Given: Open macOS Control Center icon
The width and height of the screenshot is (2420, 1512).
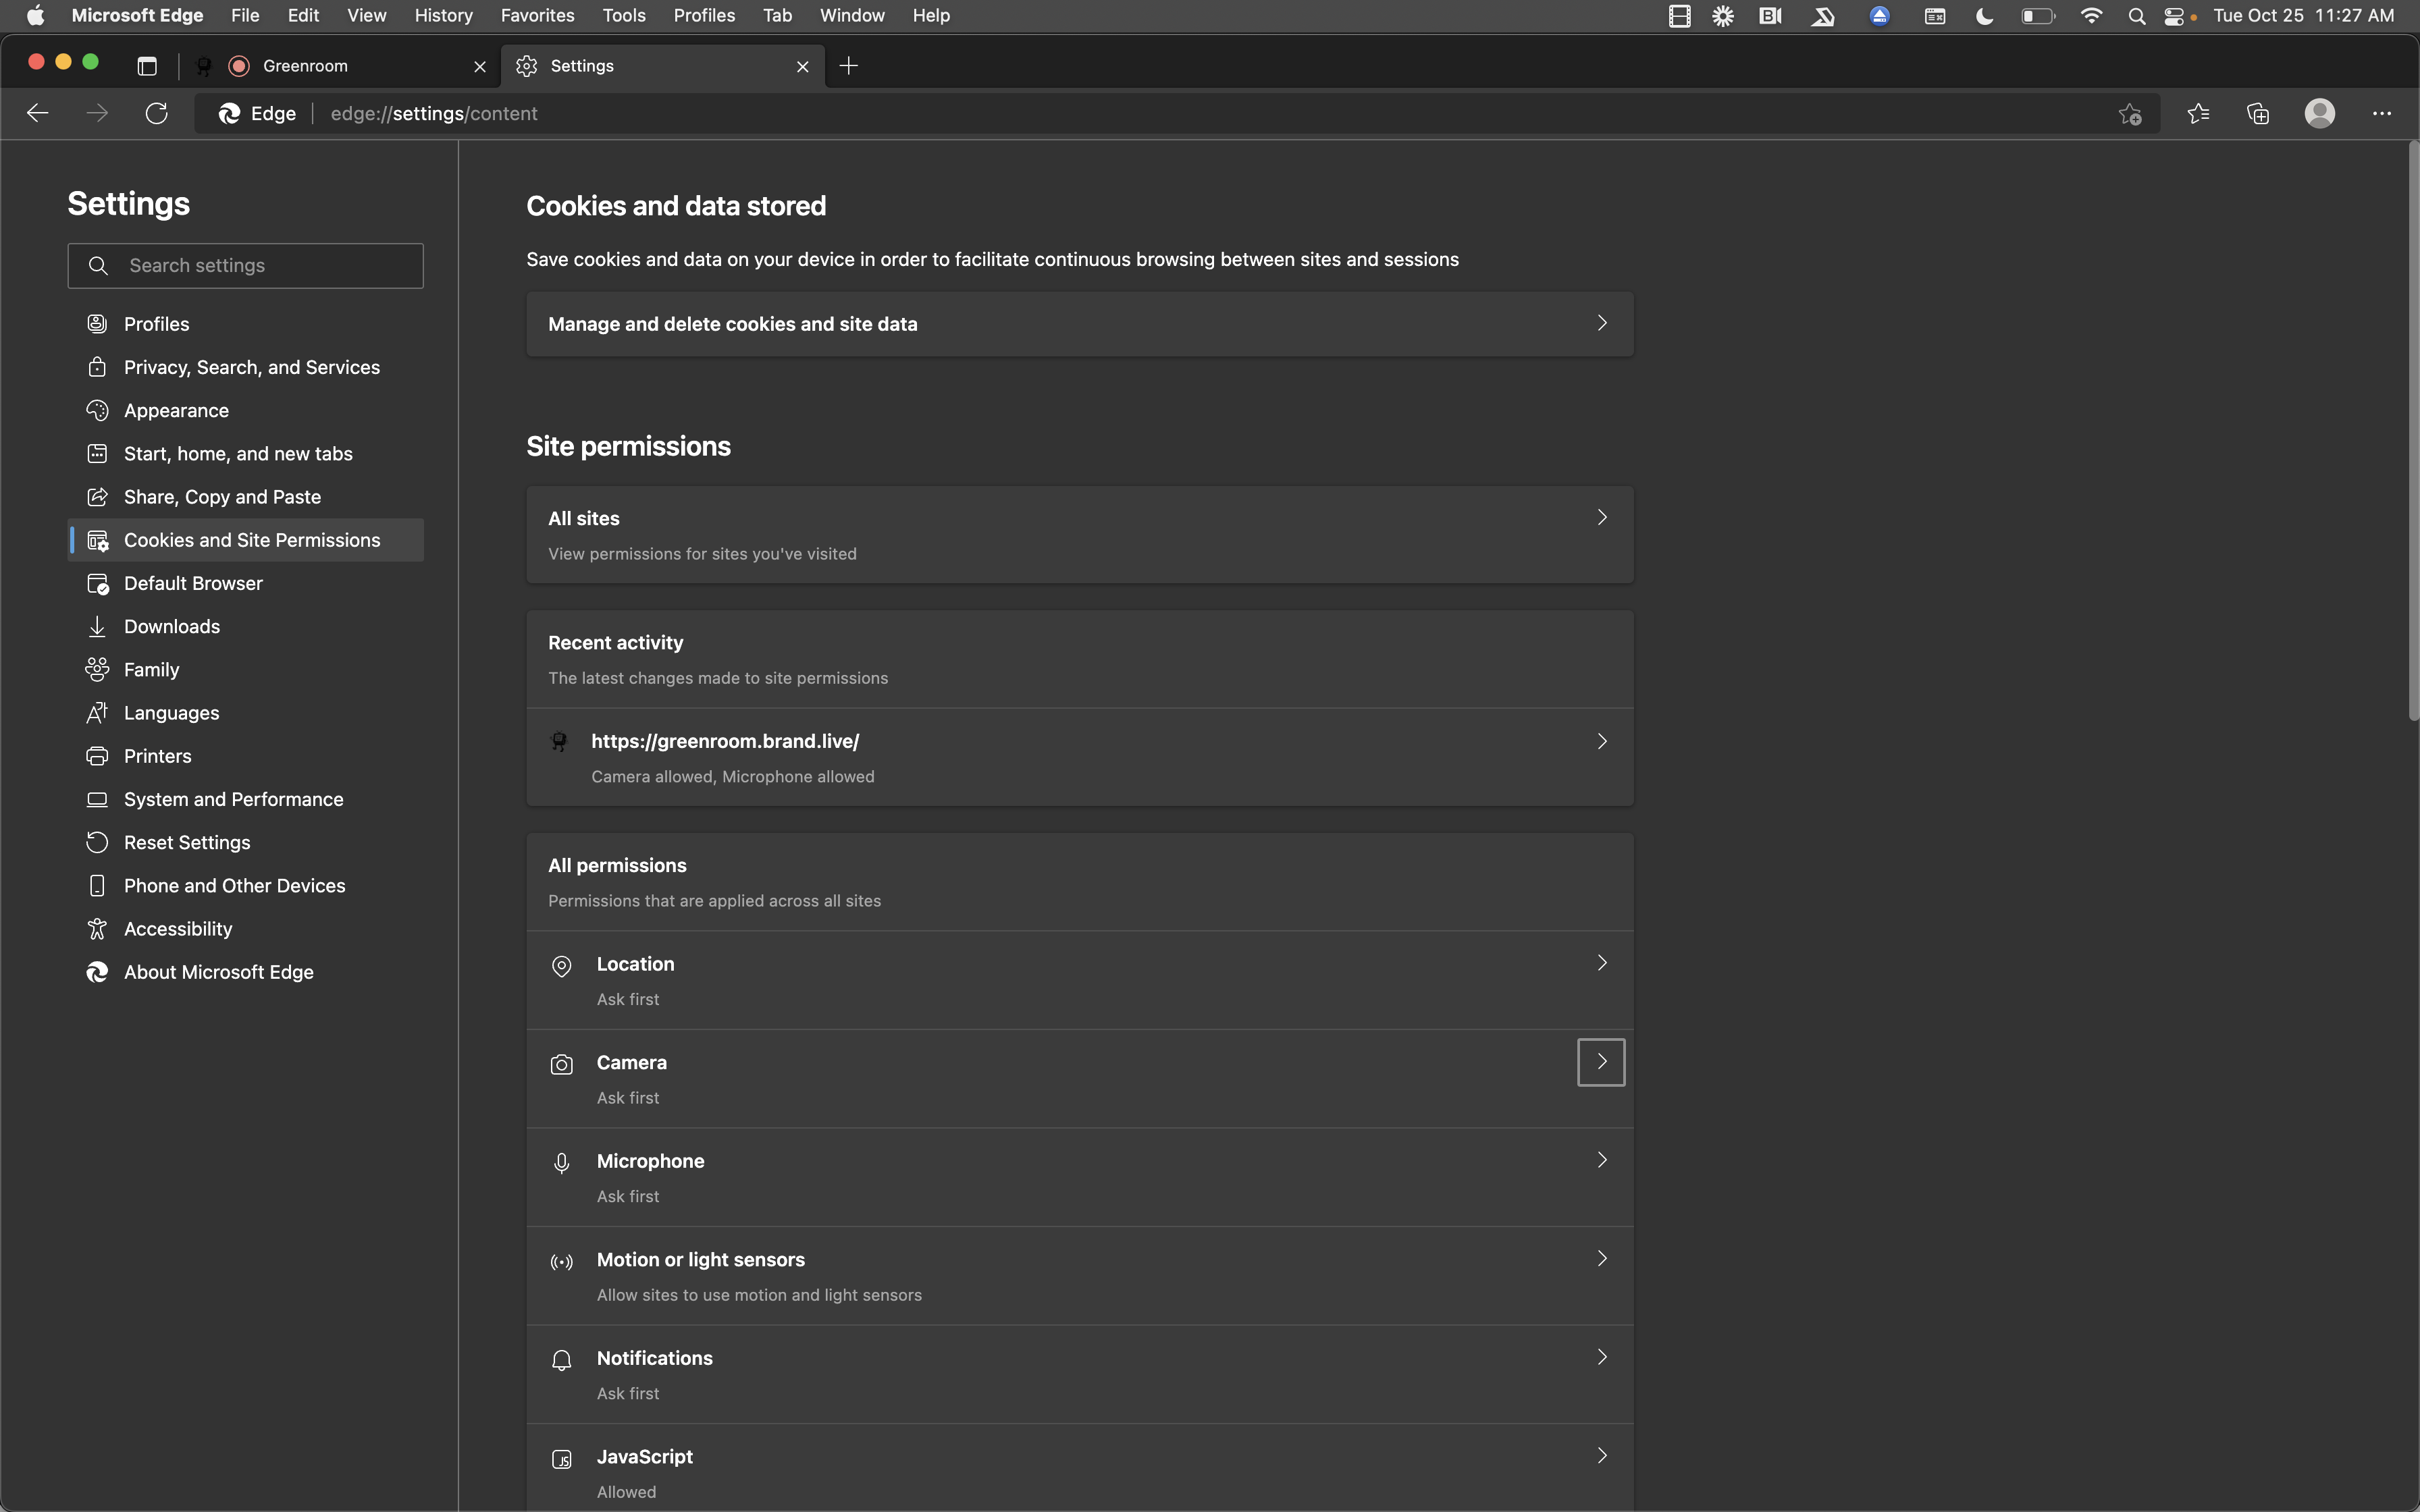Looking at the screenshot, I should (2173, 16).
